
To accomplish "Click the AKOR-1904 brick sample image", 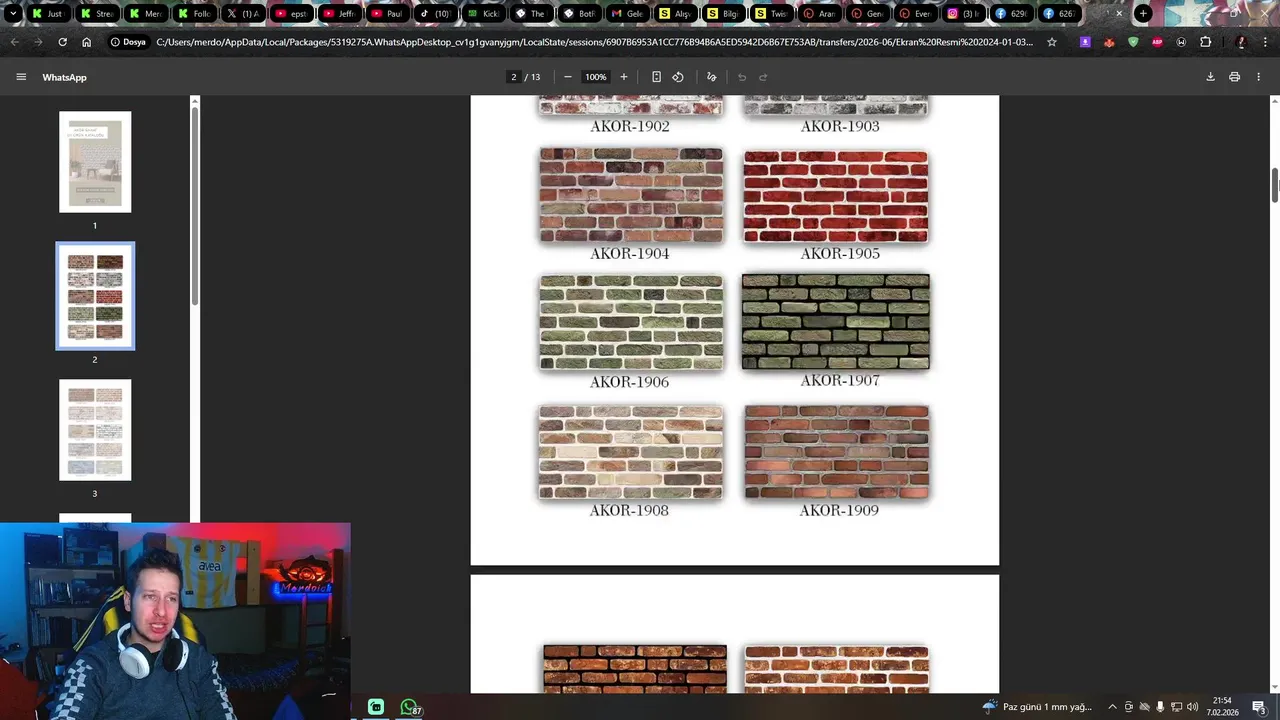I will [631, 195].
